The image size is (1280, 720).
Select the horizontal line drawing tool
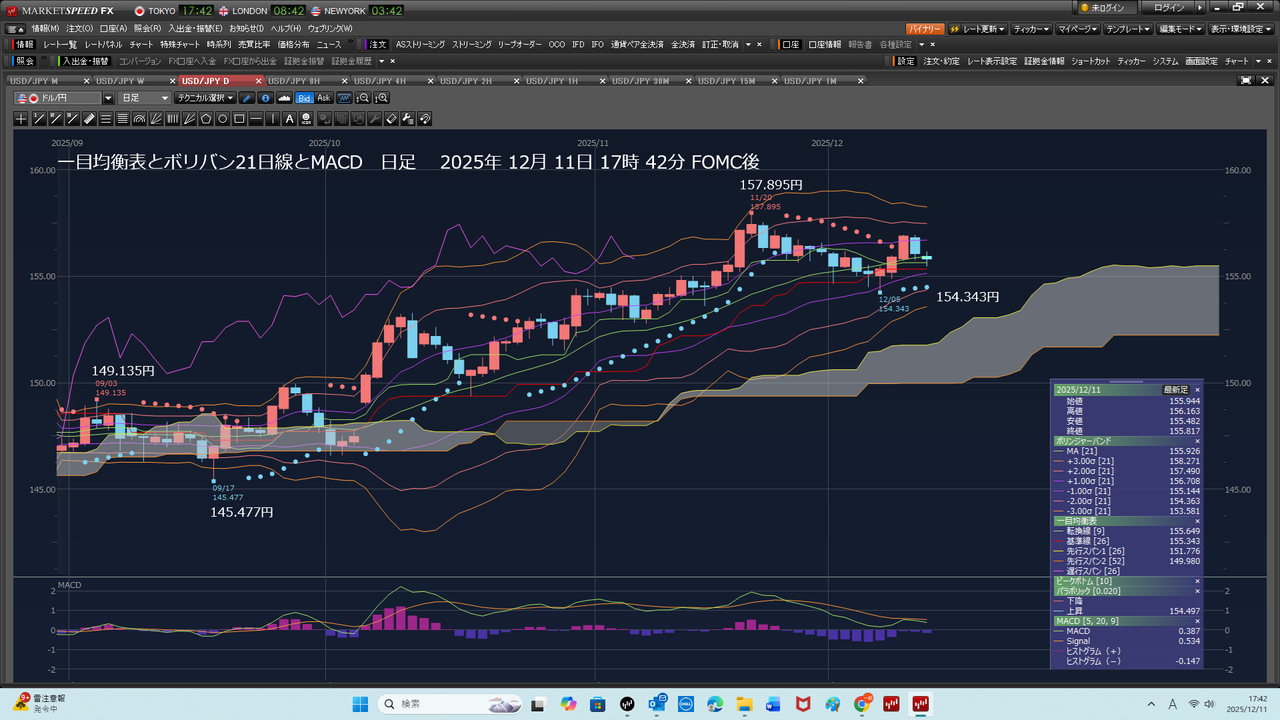coord(256,119)
